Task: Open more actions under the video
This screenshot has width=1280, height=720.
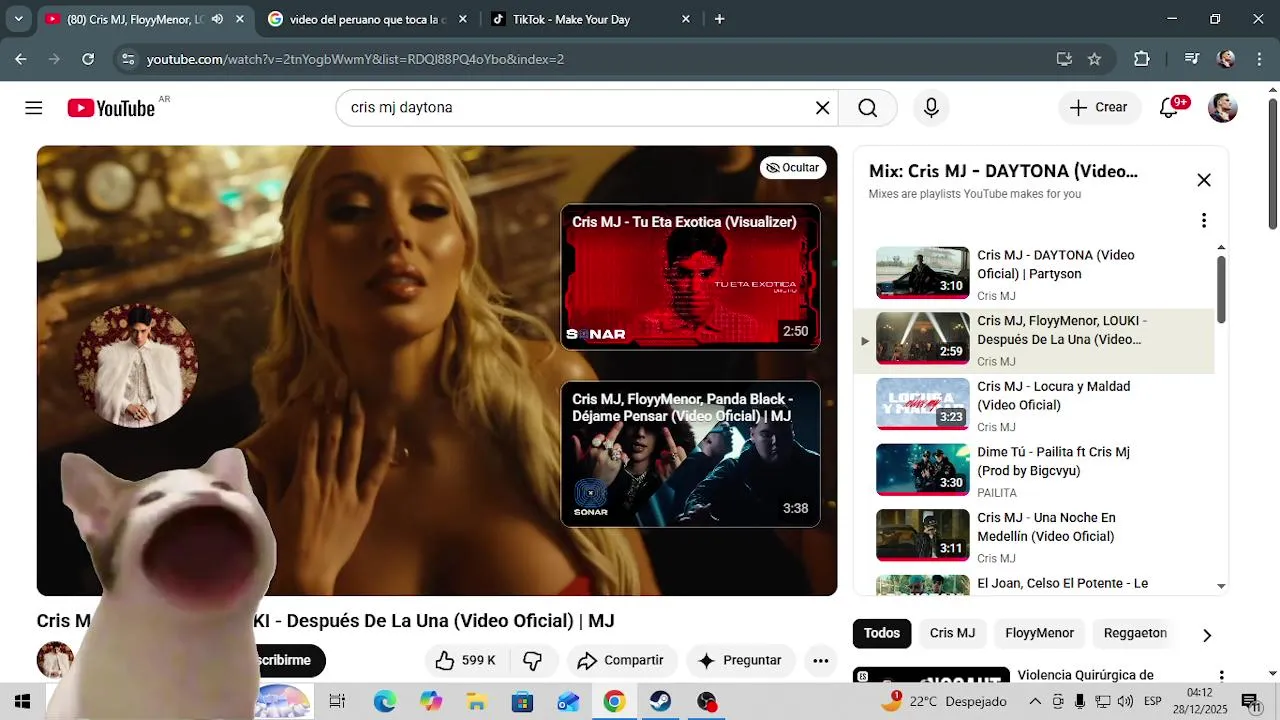Action: 820,660
